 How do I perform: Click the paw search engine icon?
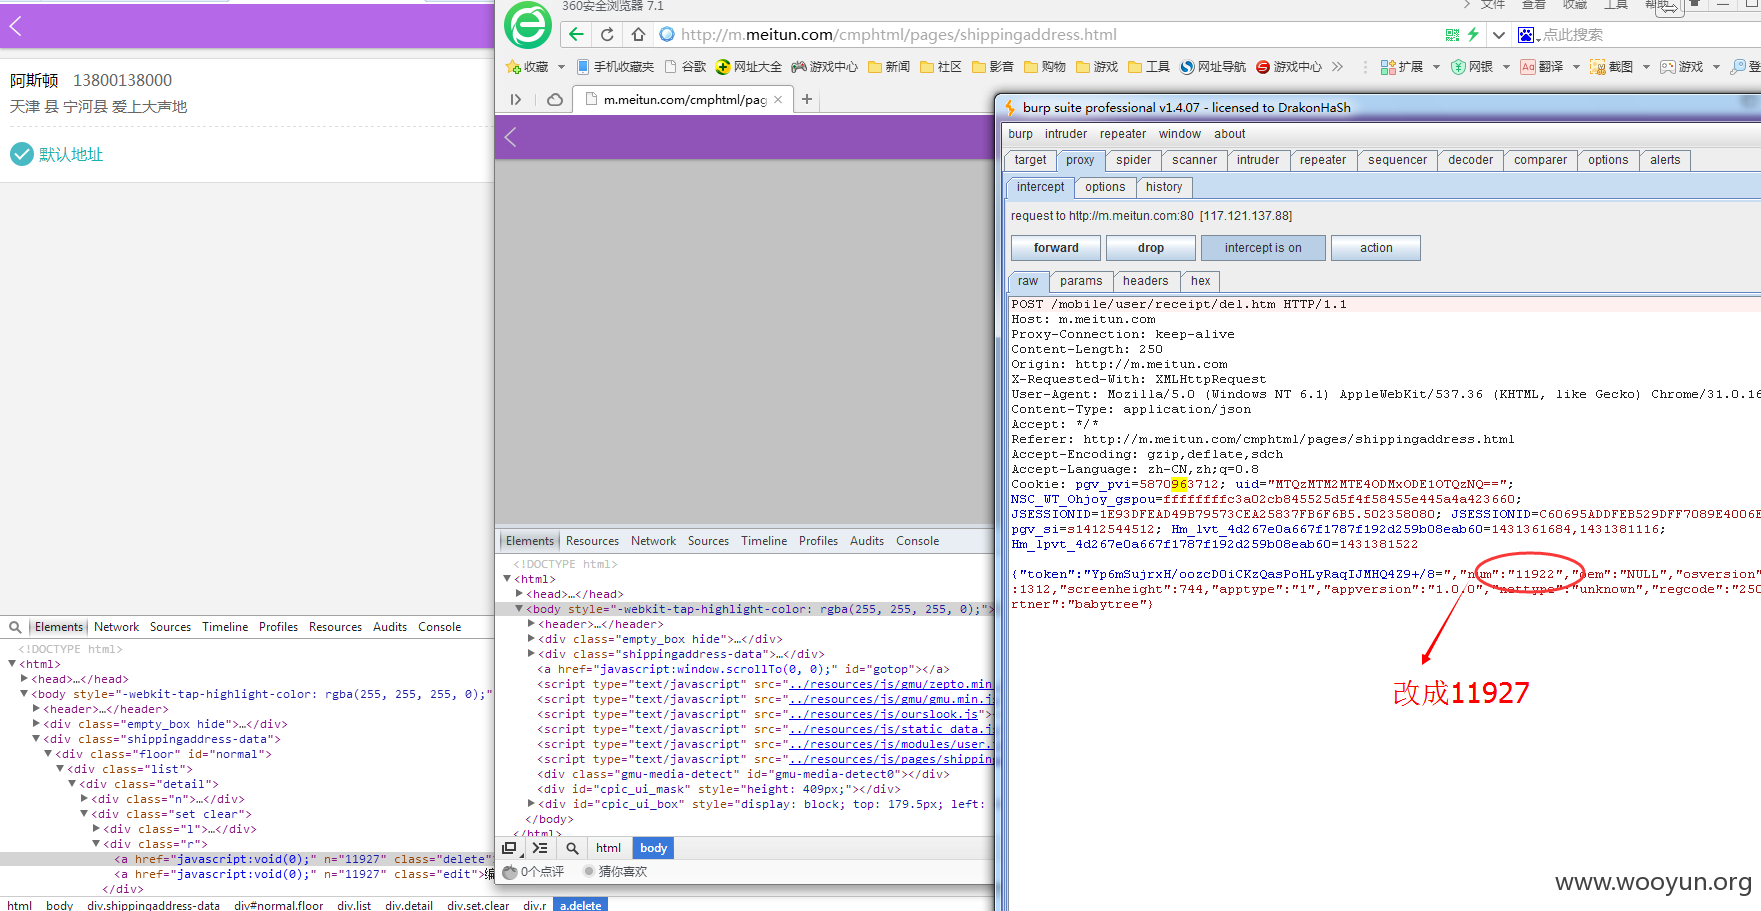point(1526,35)
